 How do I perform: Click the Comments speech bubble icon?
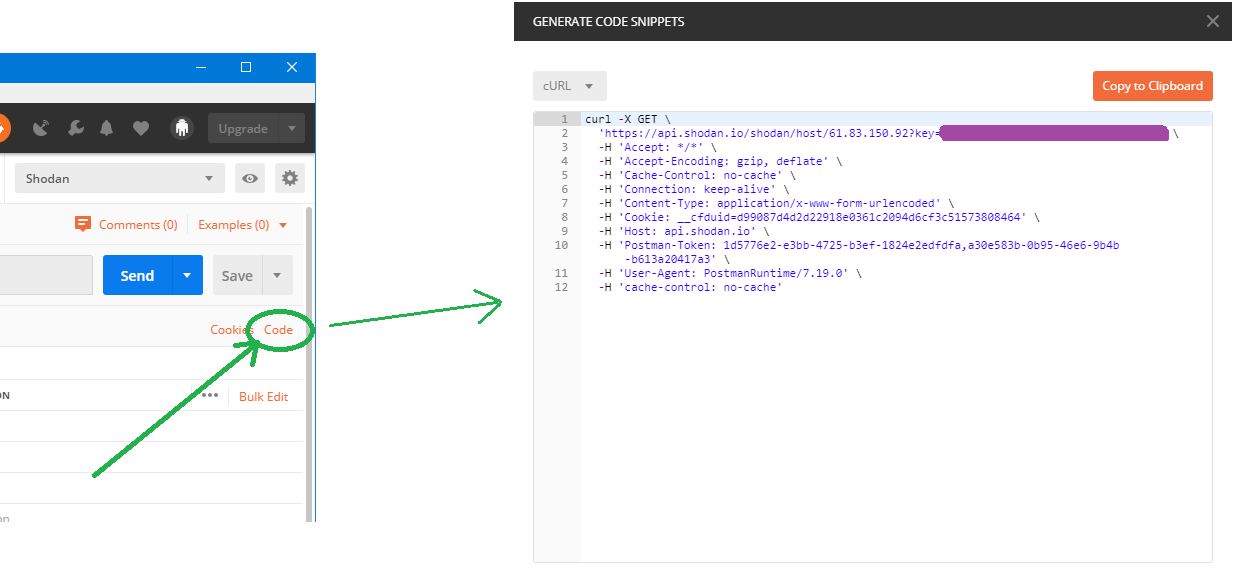click(x=83, y=224)
